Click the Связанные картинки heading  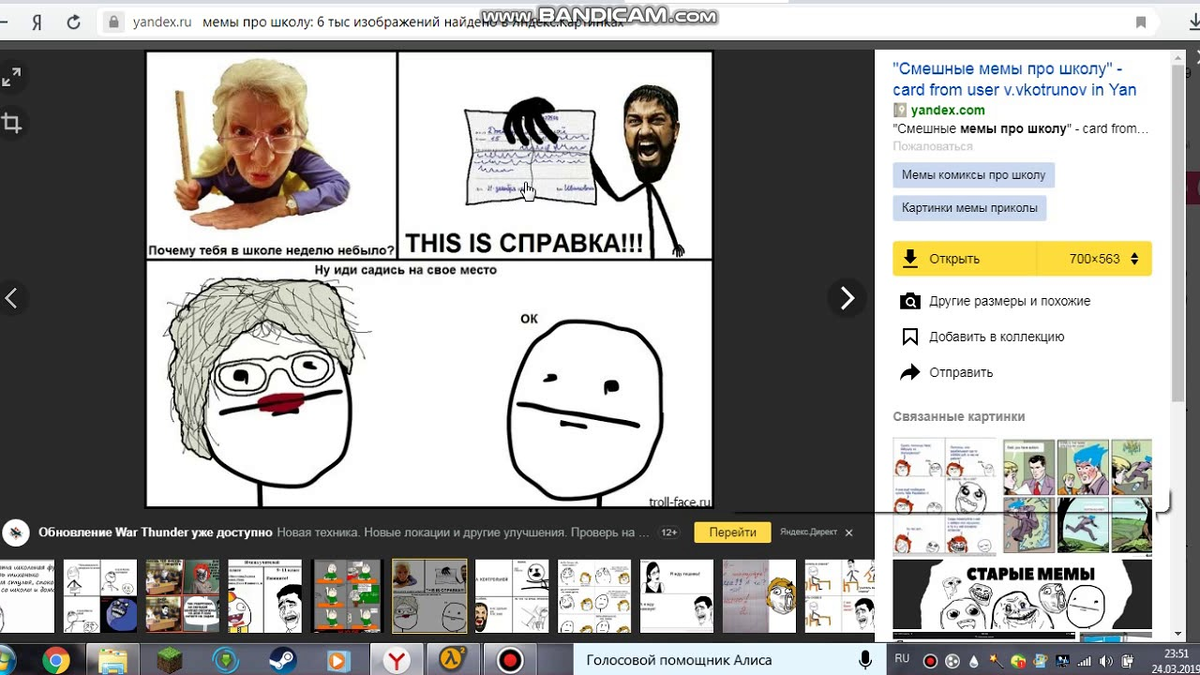(958, 416)
